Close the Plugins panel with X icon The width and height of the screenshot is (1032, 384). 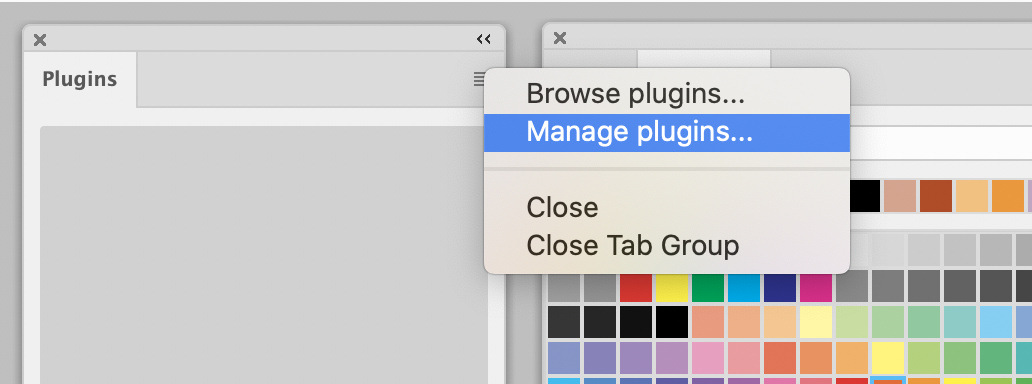40,40
